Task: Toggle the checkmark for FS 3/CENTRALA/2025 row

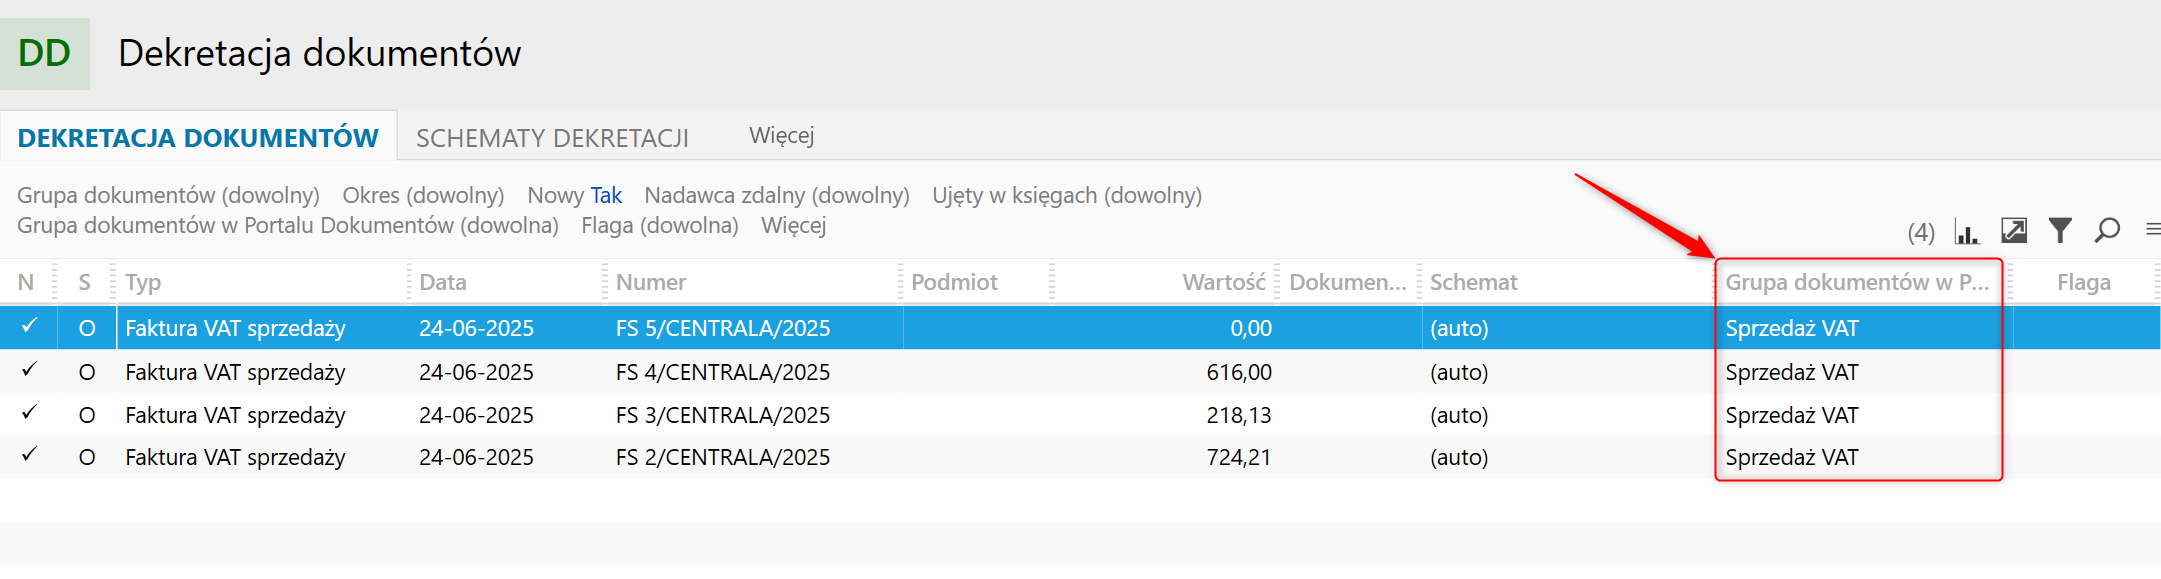Action: click(29, 414)
